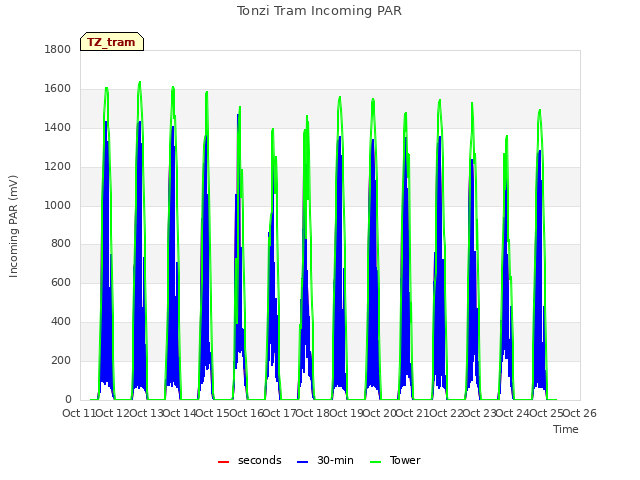Click the 1000 y-axis tick label
This screenshot has width=640, height=480.
click(58, 205)
